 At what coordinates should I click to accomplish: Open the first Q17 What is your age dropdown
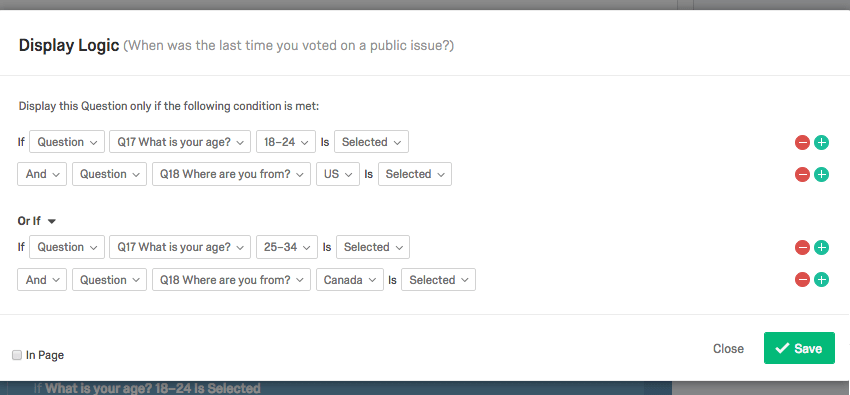(180, 142)
